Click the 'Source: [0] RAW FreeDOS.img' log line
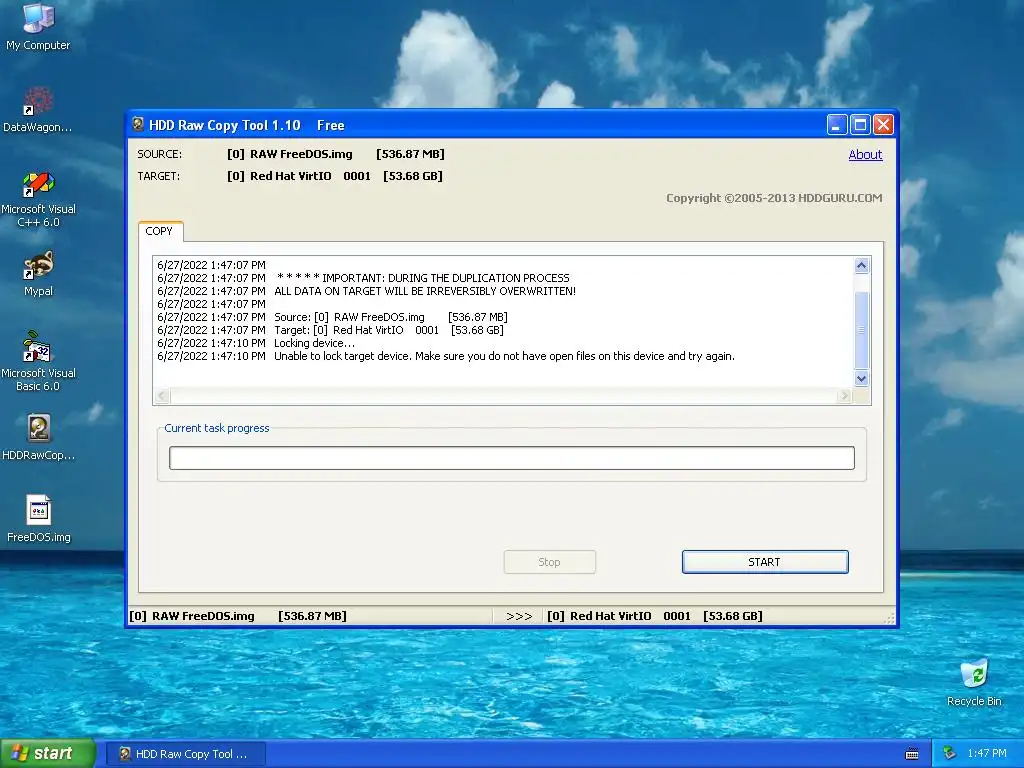Image resolution: width=1024 pixels, height=768 pixels. click(332, 317)
